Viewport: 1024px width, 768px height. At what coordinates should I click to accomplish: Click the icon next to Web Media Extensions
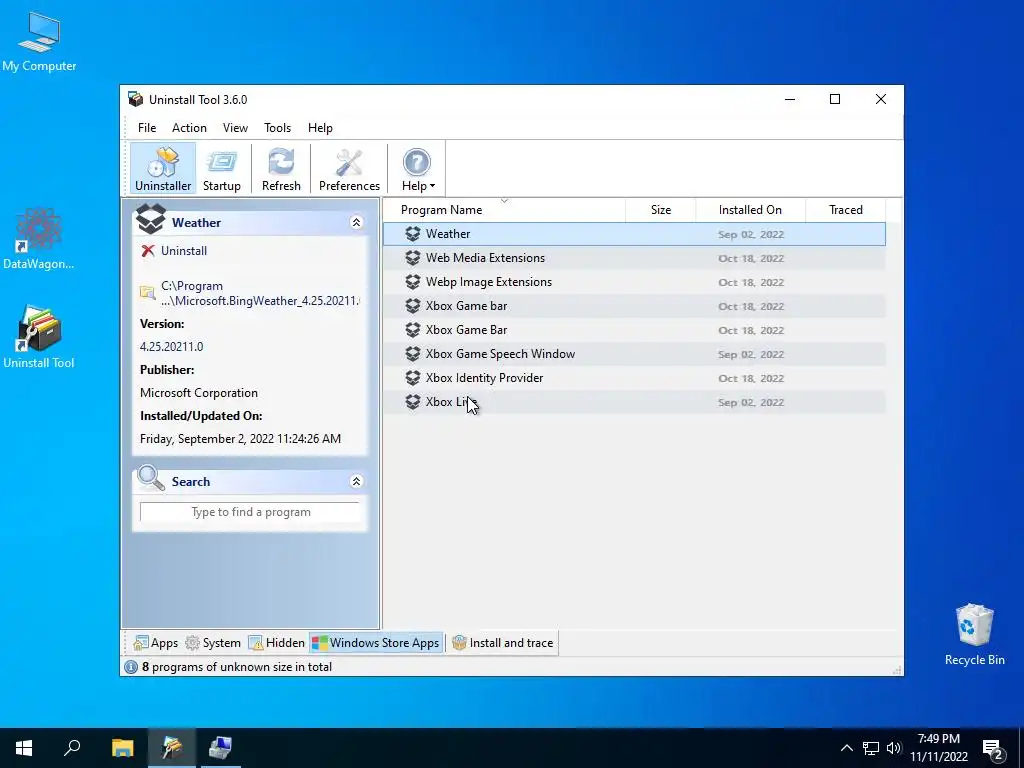point(413,258)
